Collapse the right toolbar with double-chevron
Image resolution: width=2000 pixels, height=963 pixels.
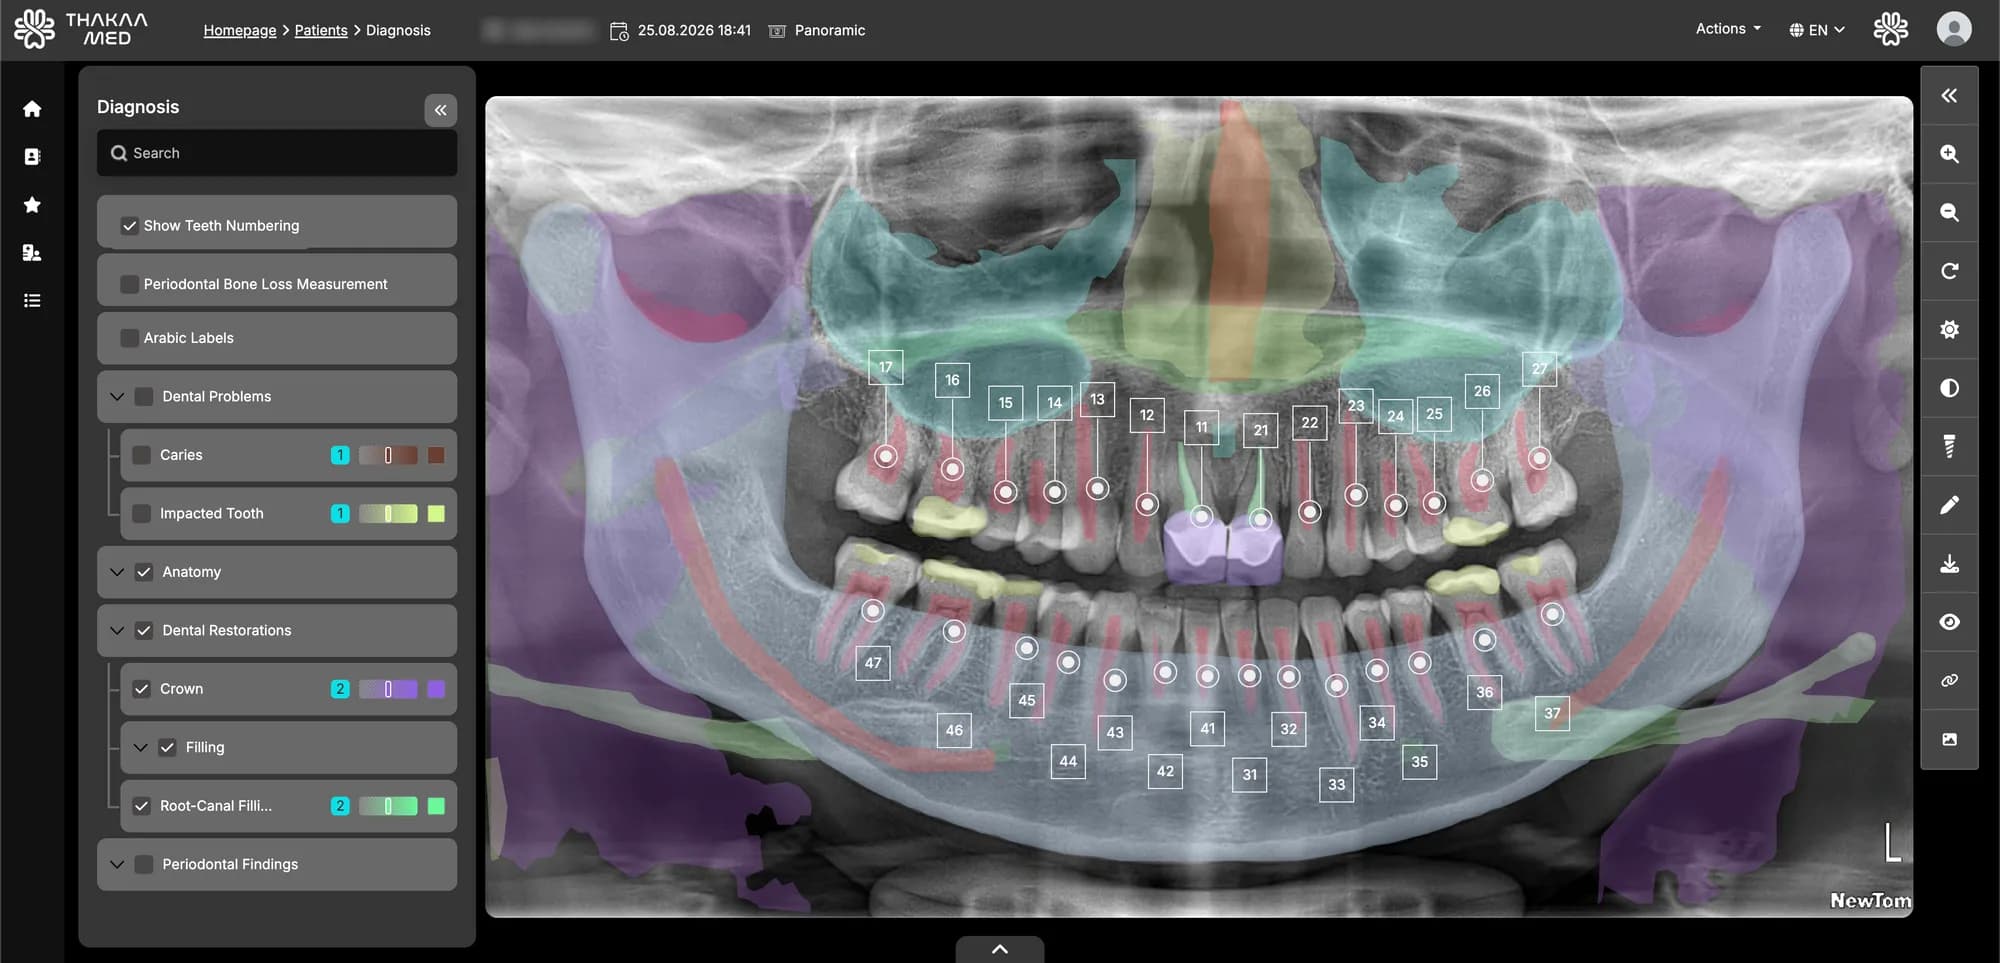point(1949,96)
